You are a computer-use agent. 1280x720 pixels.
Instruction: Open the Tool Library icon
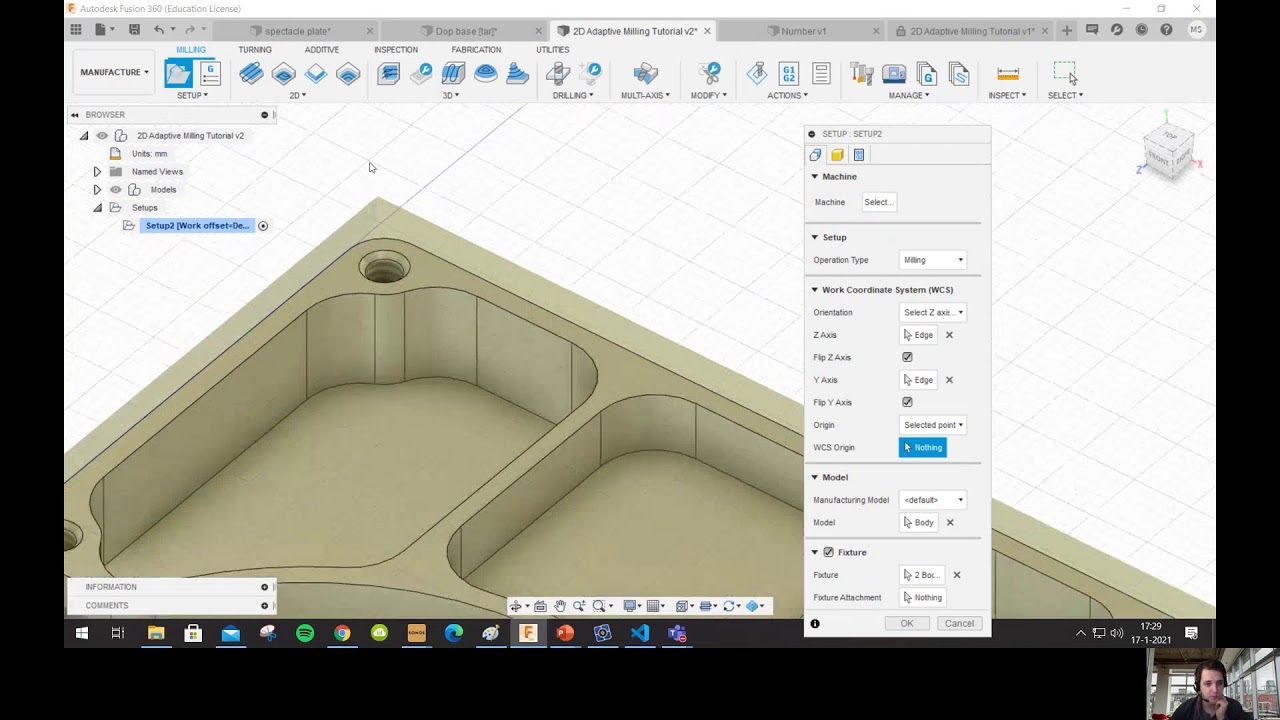(x=862, y=73)
